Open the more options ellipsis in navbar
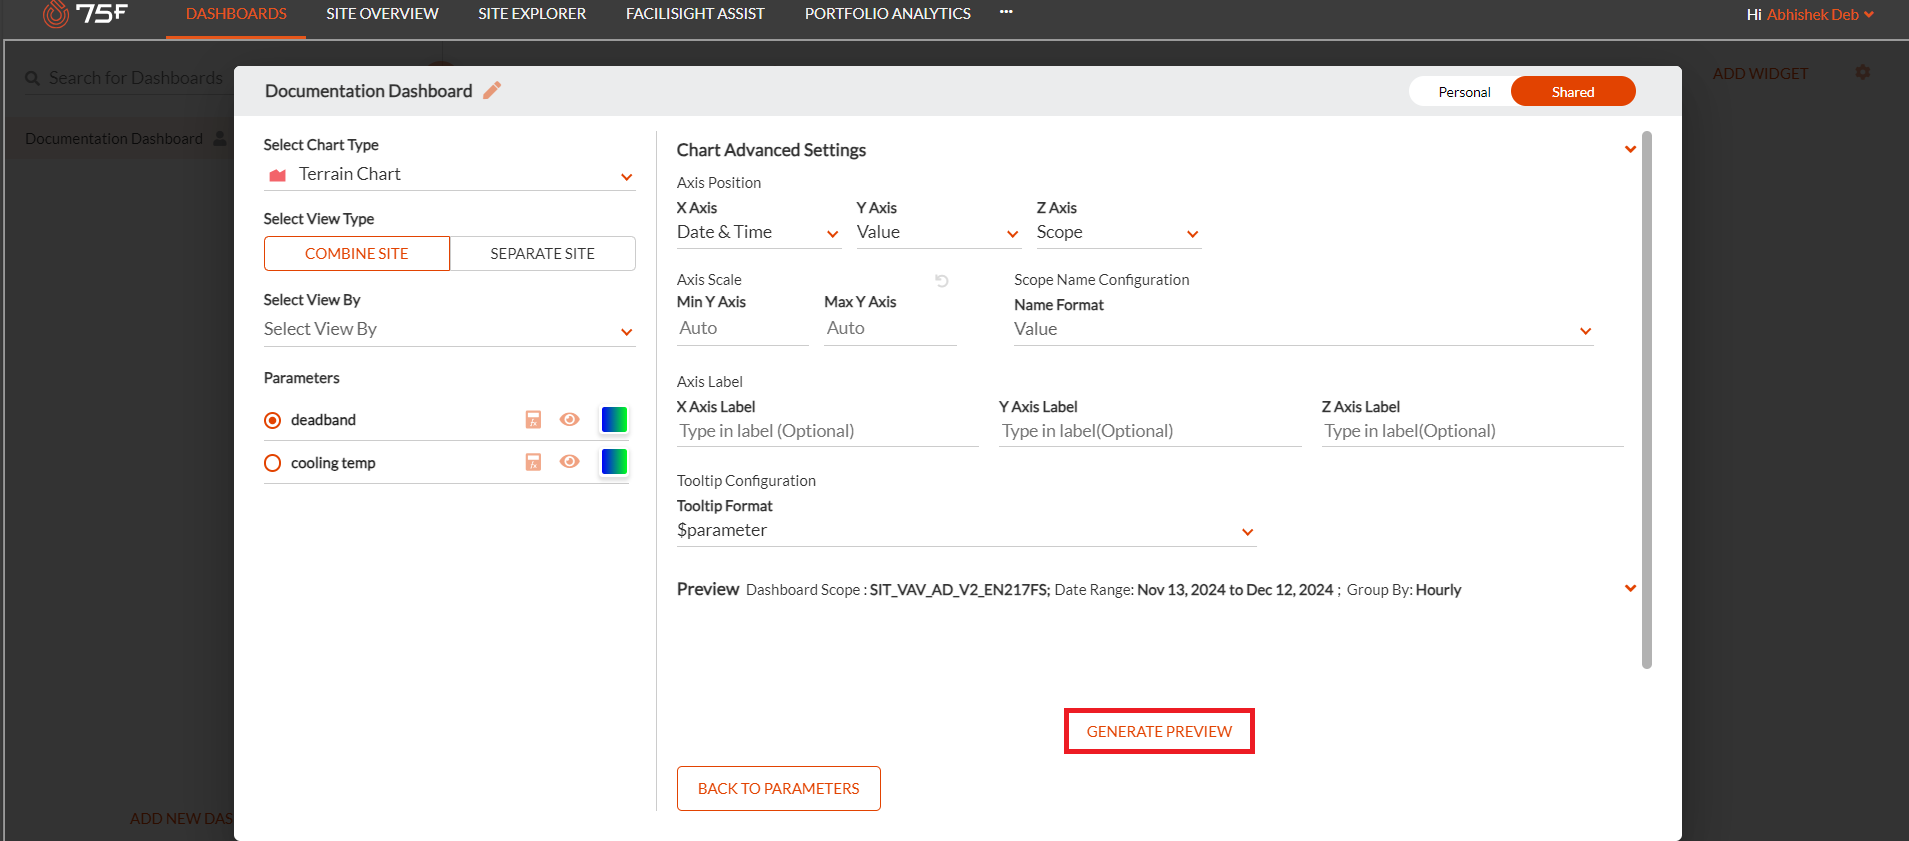Image resolution: width=1909 pixels, height=841 pixels. [1006, 12]
